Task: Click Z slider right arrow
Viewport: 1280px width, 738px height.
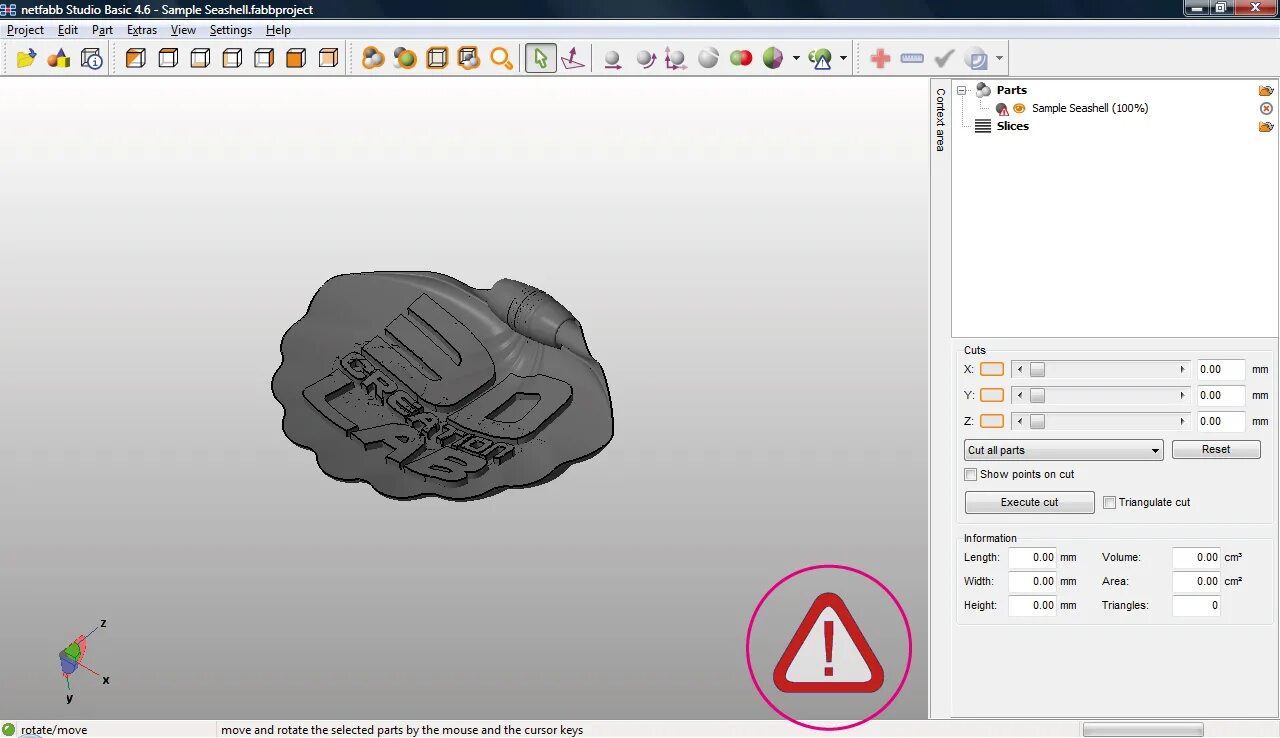Action: point(1182,421)
